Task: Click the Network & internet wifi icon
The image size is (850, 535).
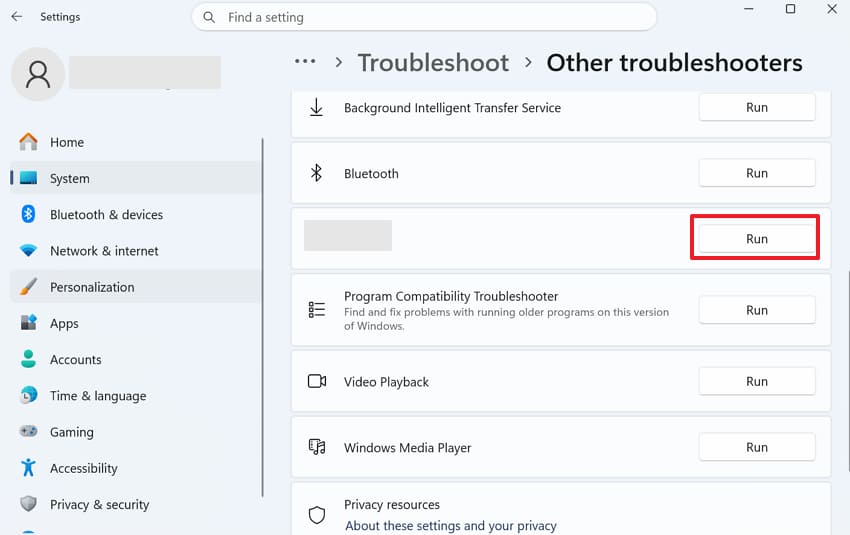Action: (x=28, y=250)
